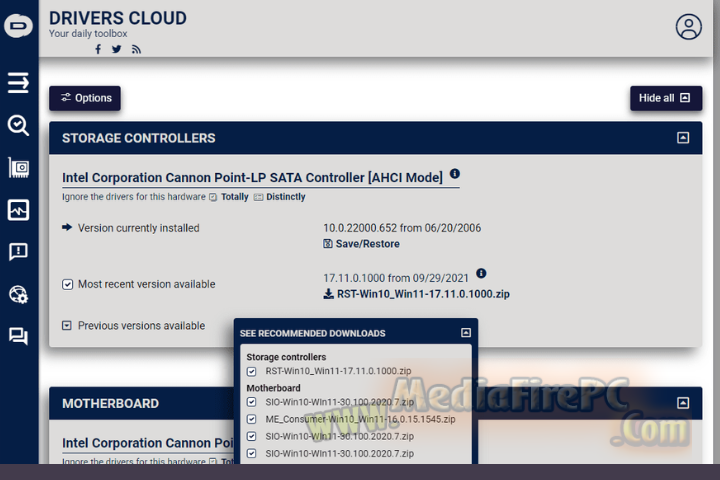This screenshot has height=480, width=720.
Task: Click the Save/Restore link
Action: pos(367,244)
